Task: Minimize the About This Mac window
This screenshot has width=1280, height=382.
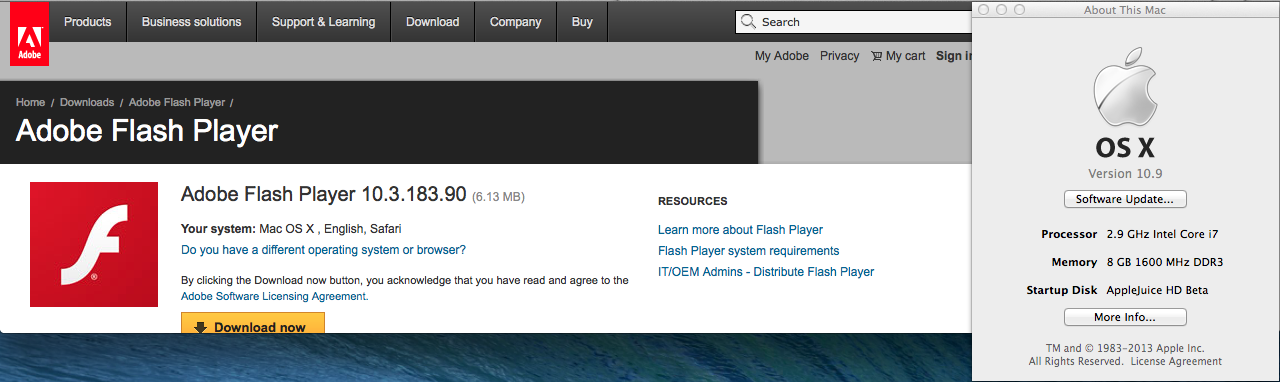Action: (x=1001, y=9)
